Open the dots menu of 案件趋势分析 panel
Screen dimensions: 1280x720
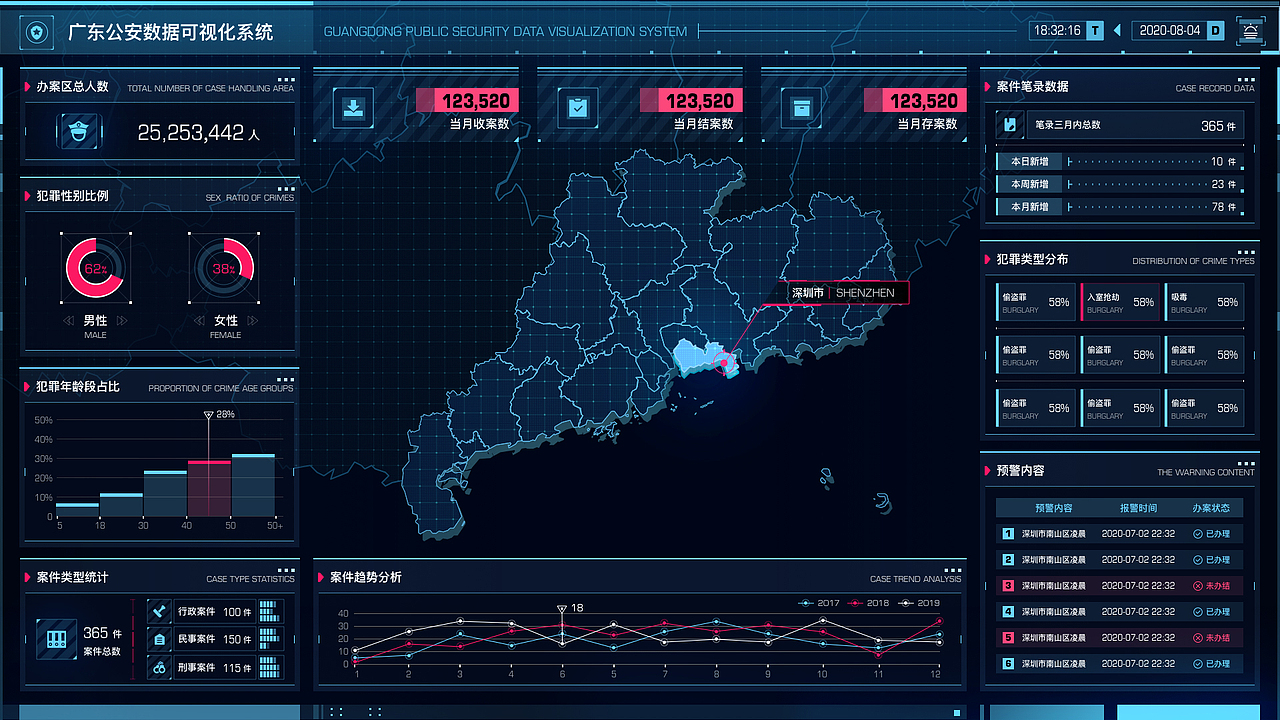[953, 569]
